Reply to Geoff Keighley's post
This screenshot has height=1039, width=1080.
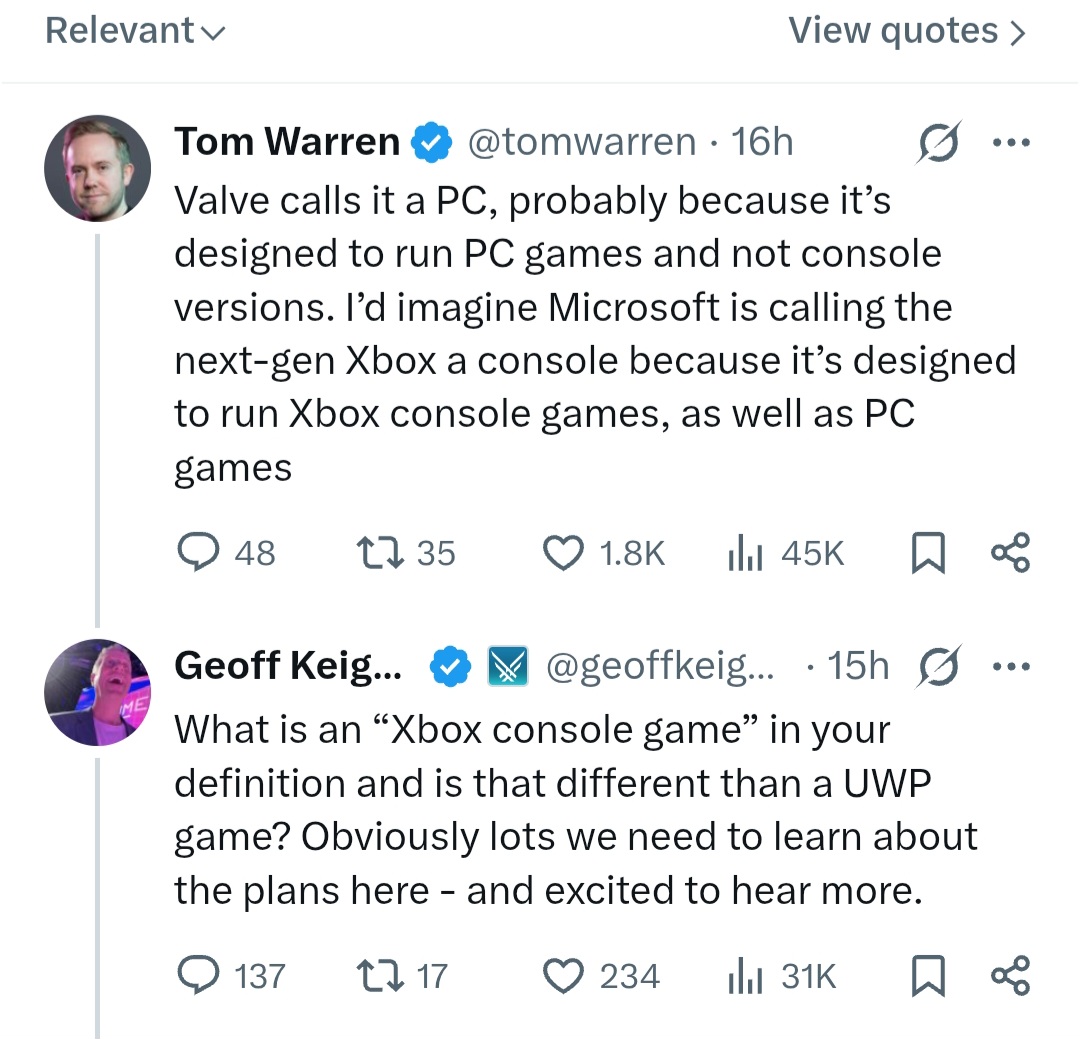(x=198, y=975)
